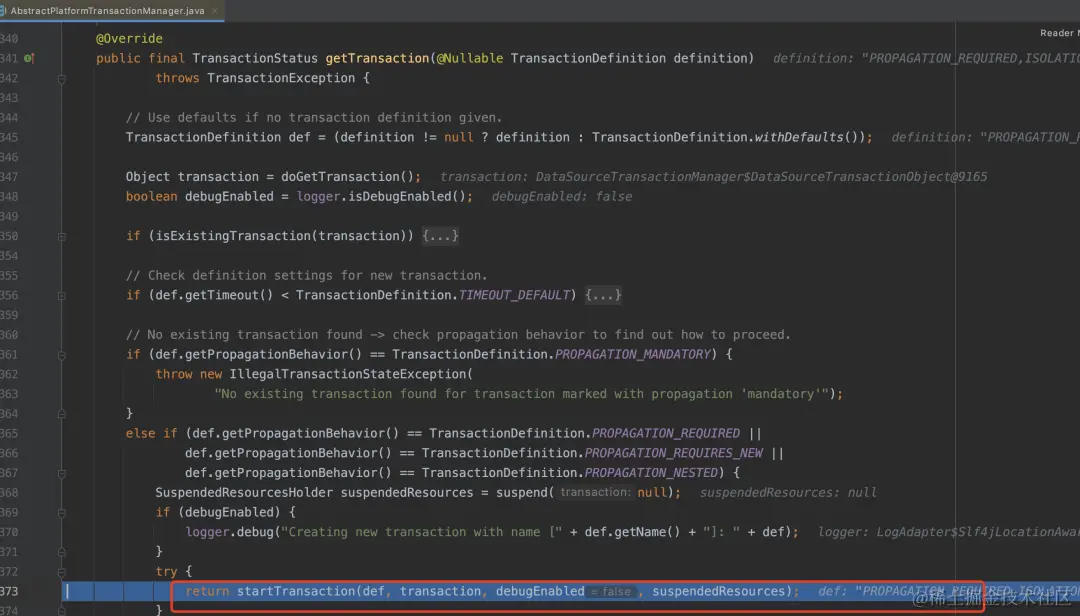
Task: Click the 'No existing transaction found' string literal
Action: 521,394
